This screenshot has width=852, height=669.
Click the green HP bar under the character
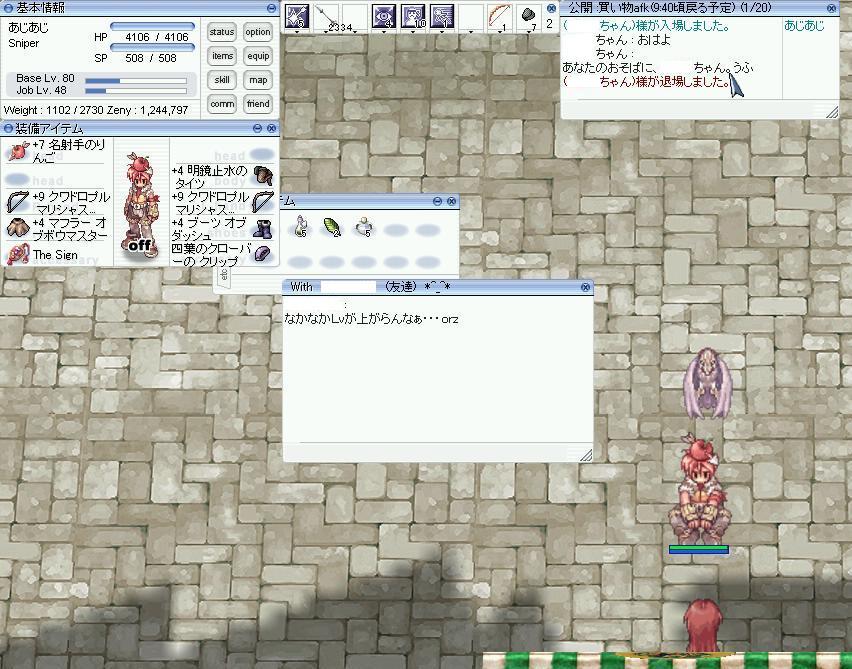click(x=698, y=549)
